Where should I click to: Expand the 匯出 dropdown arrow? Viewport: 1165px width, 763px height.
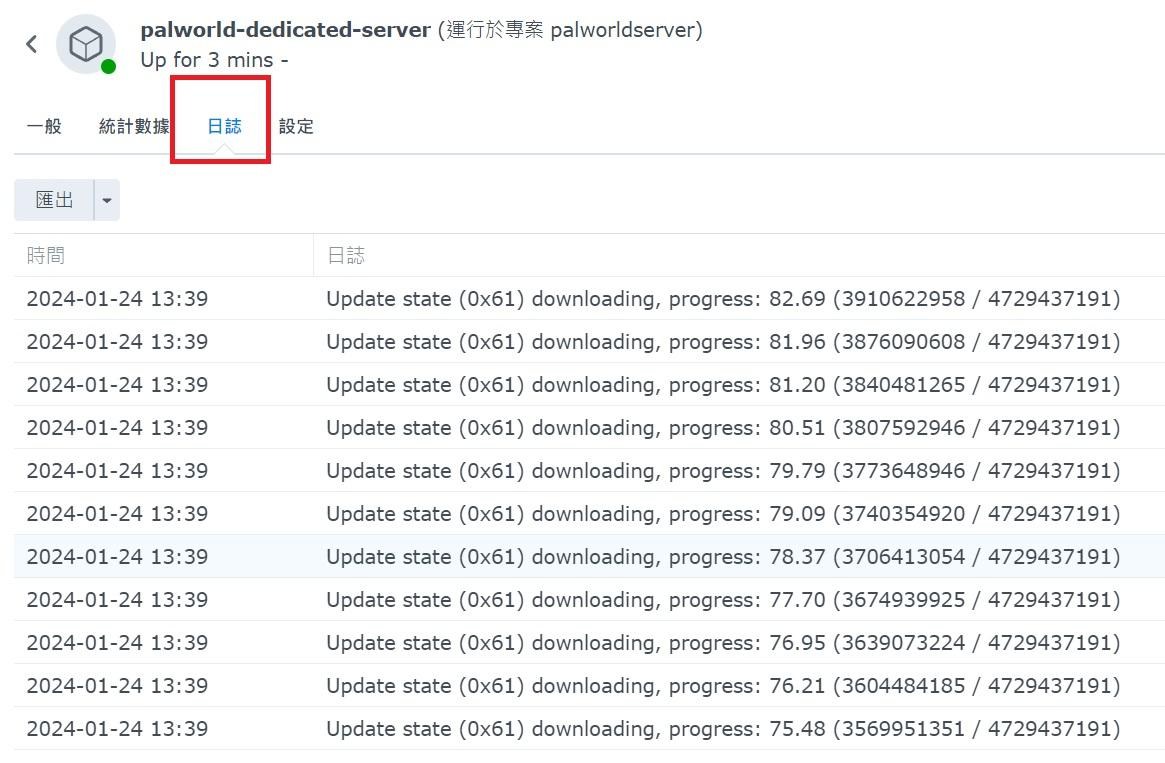[x=107, y=200]
